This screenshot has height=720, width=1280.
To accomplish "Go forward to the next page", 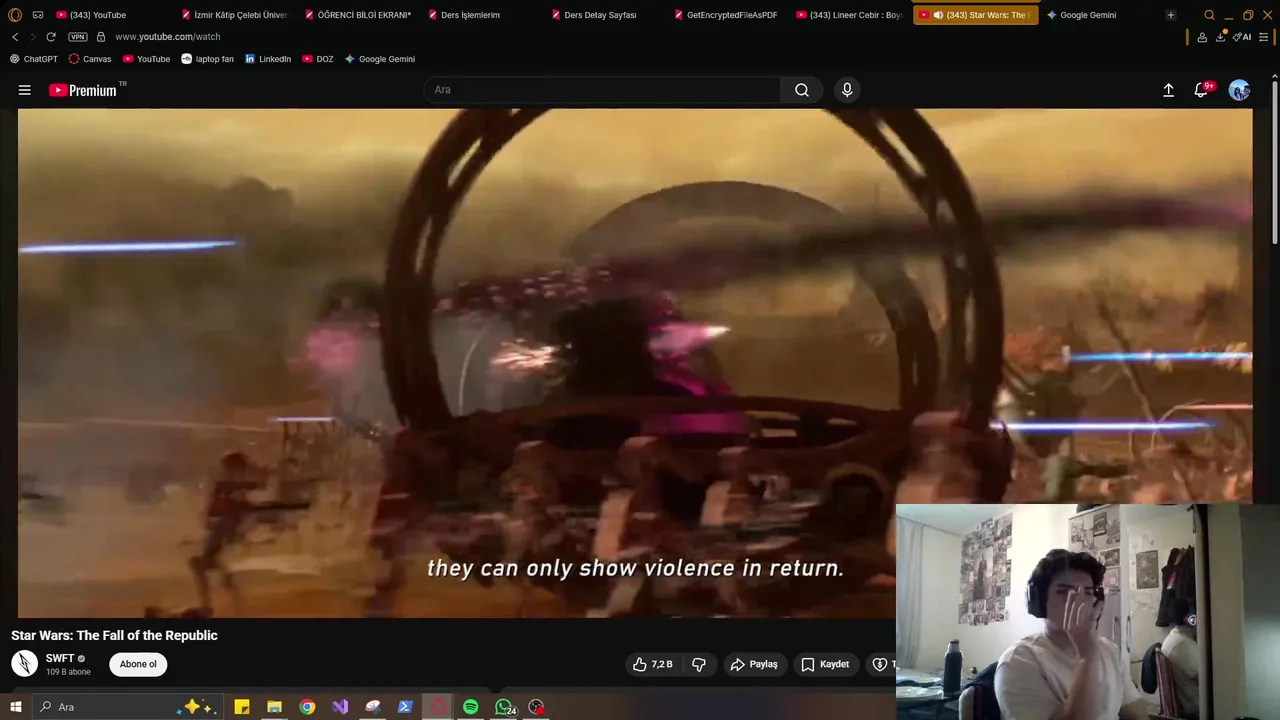I will coord(32,37).
